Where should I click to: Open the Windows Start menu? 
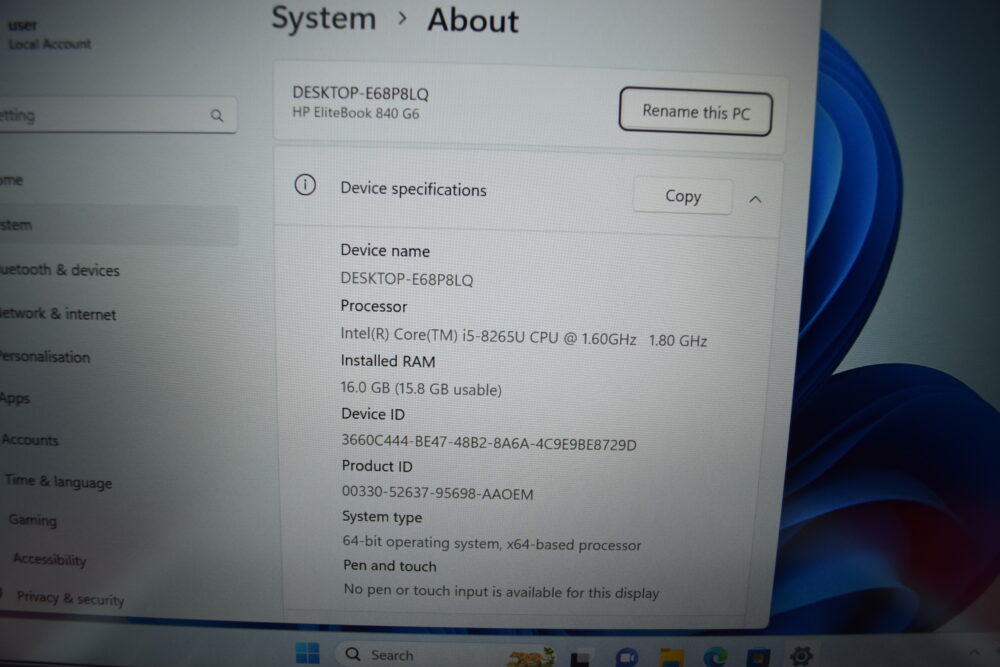307,654
